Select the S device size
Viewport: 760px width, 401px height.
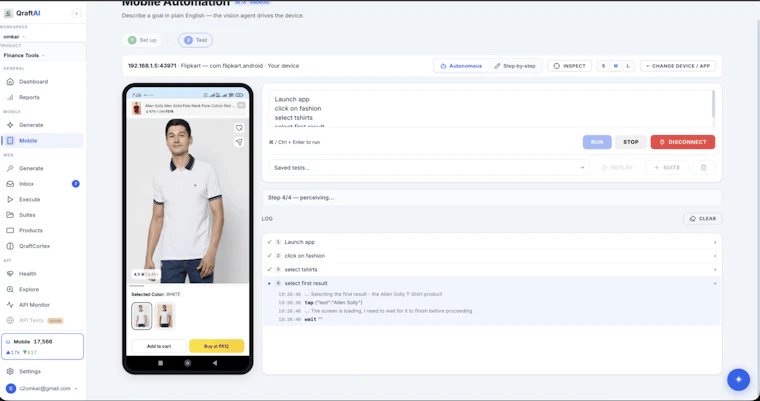[603, 66]
